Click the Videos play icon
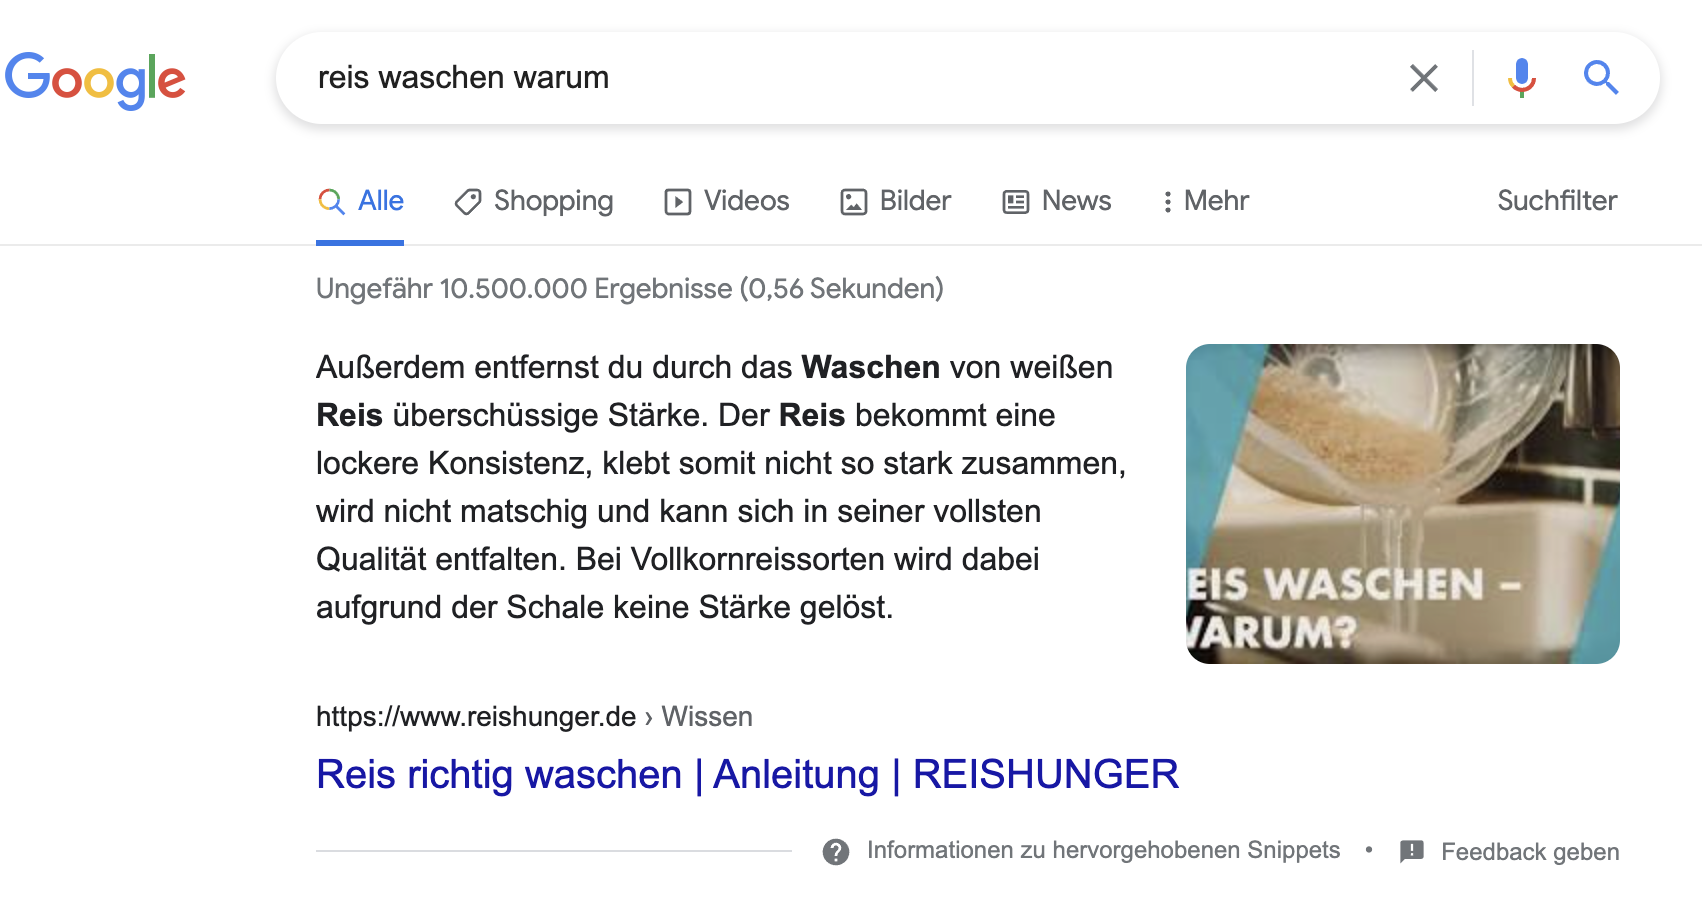The image size is (1702, 918). click(x=677, y=202)
